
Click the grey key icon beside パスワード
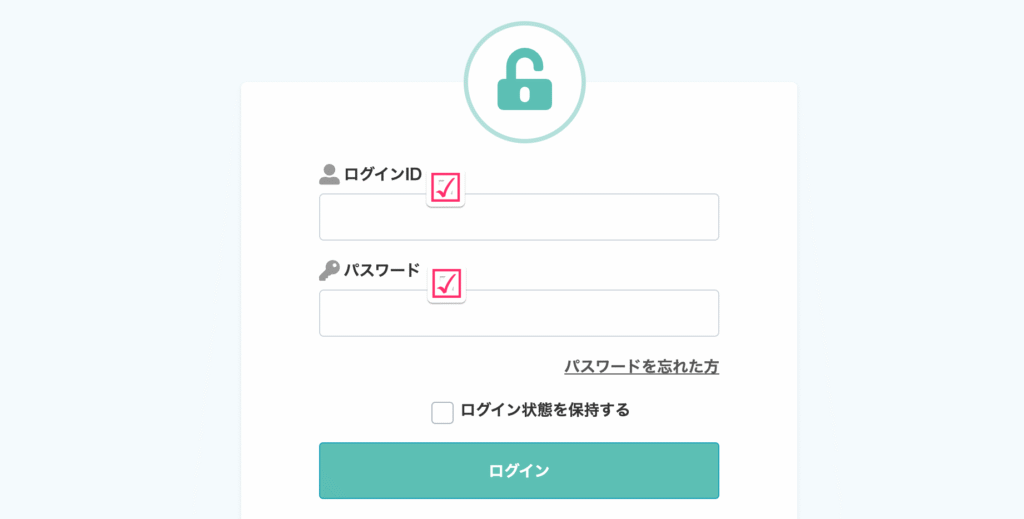(x=329, y=270)
